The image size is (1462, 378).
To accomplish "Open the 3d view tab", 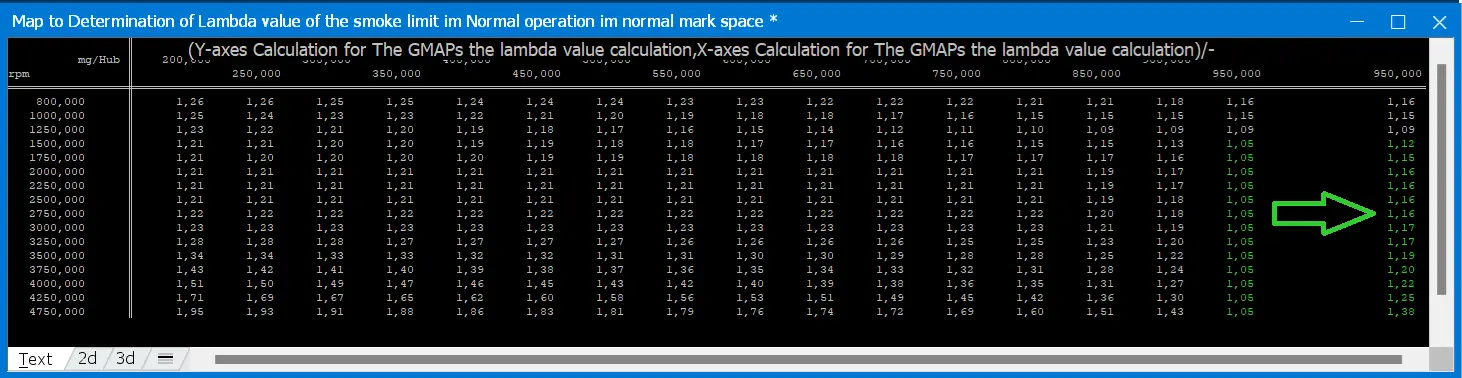I will (126, 358).
